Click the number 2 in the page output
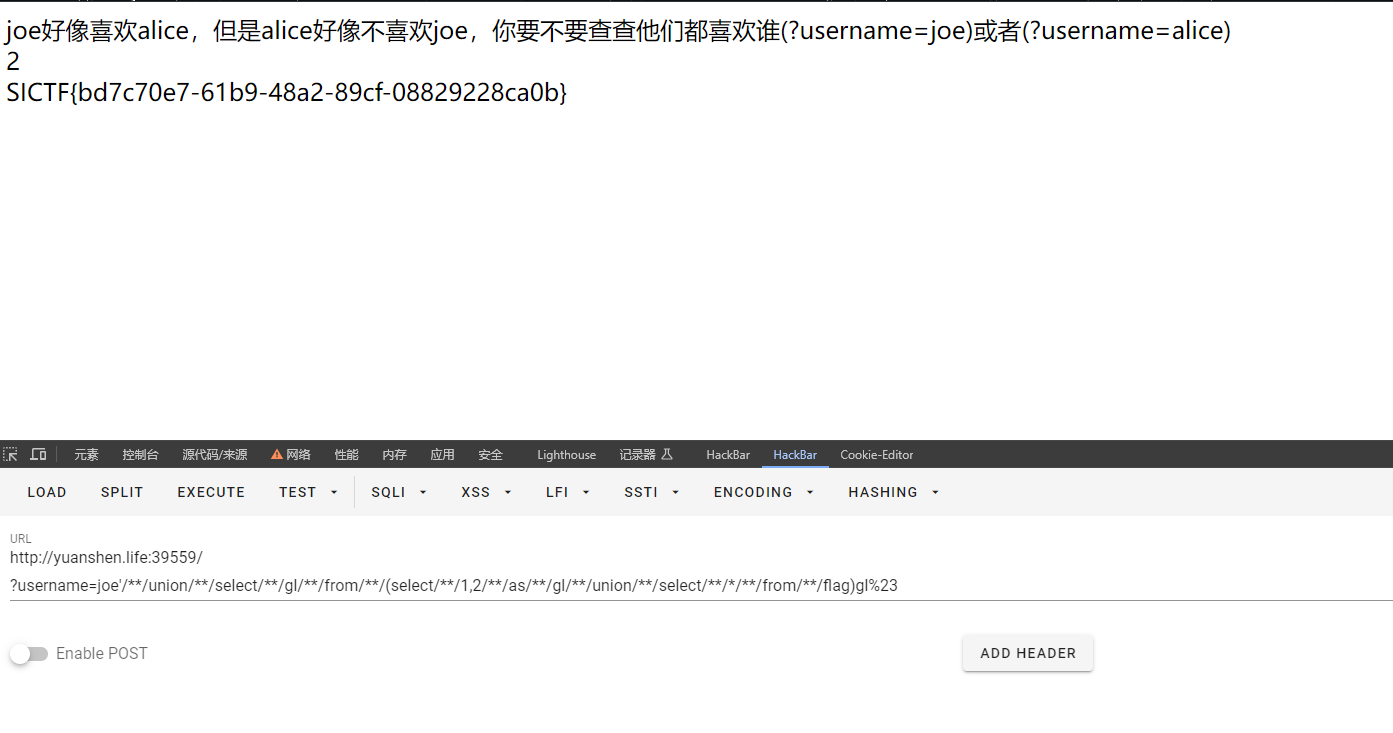 pyautogui.click(x=13, y=62)
